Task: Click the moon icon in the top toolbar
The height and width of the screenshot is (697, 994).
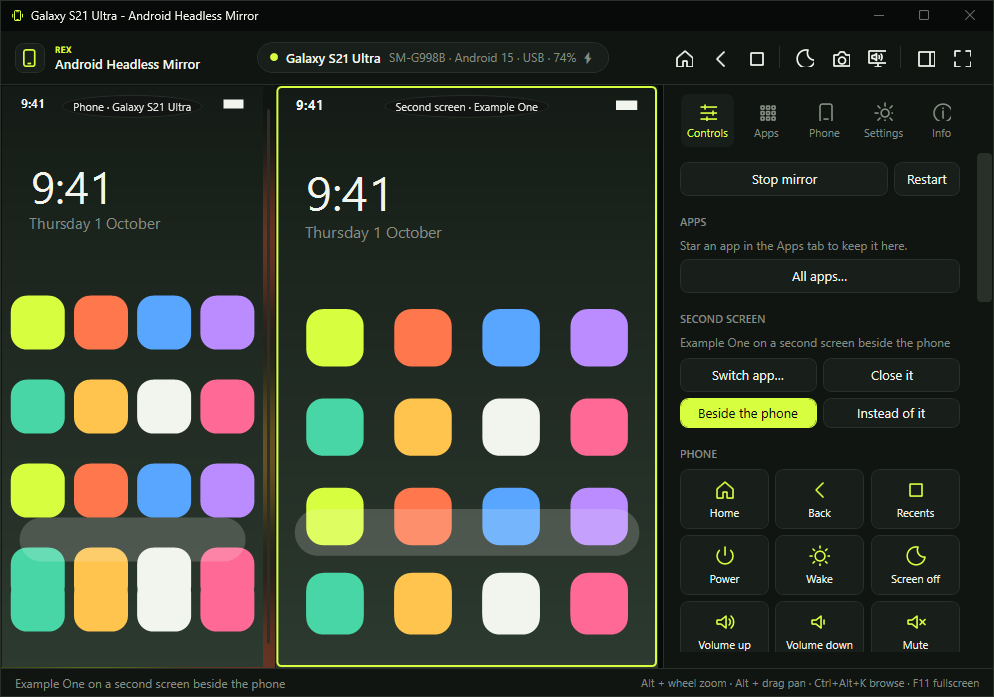Action: (x=805, y=59)
